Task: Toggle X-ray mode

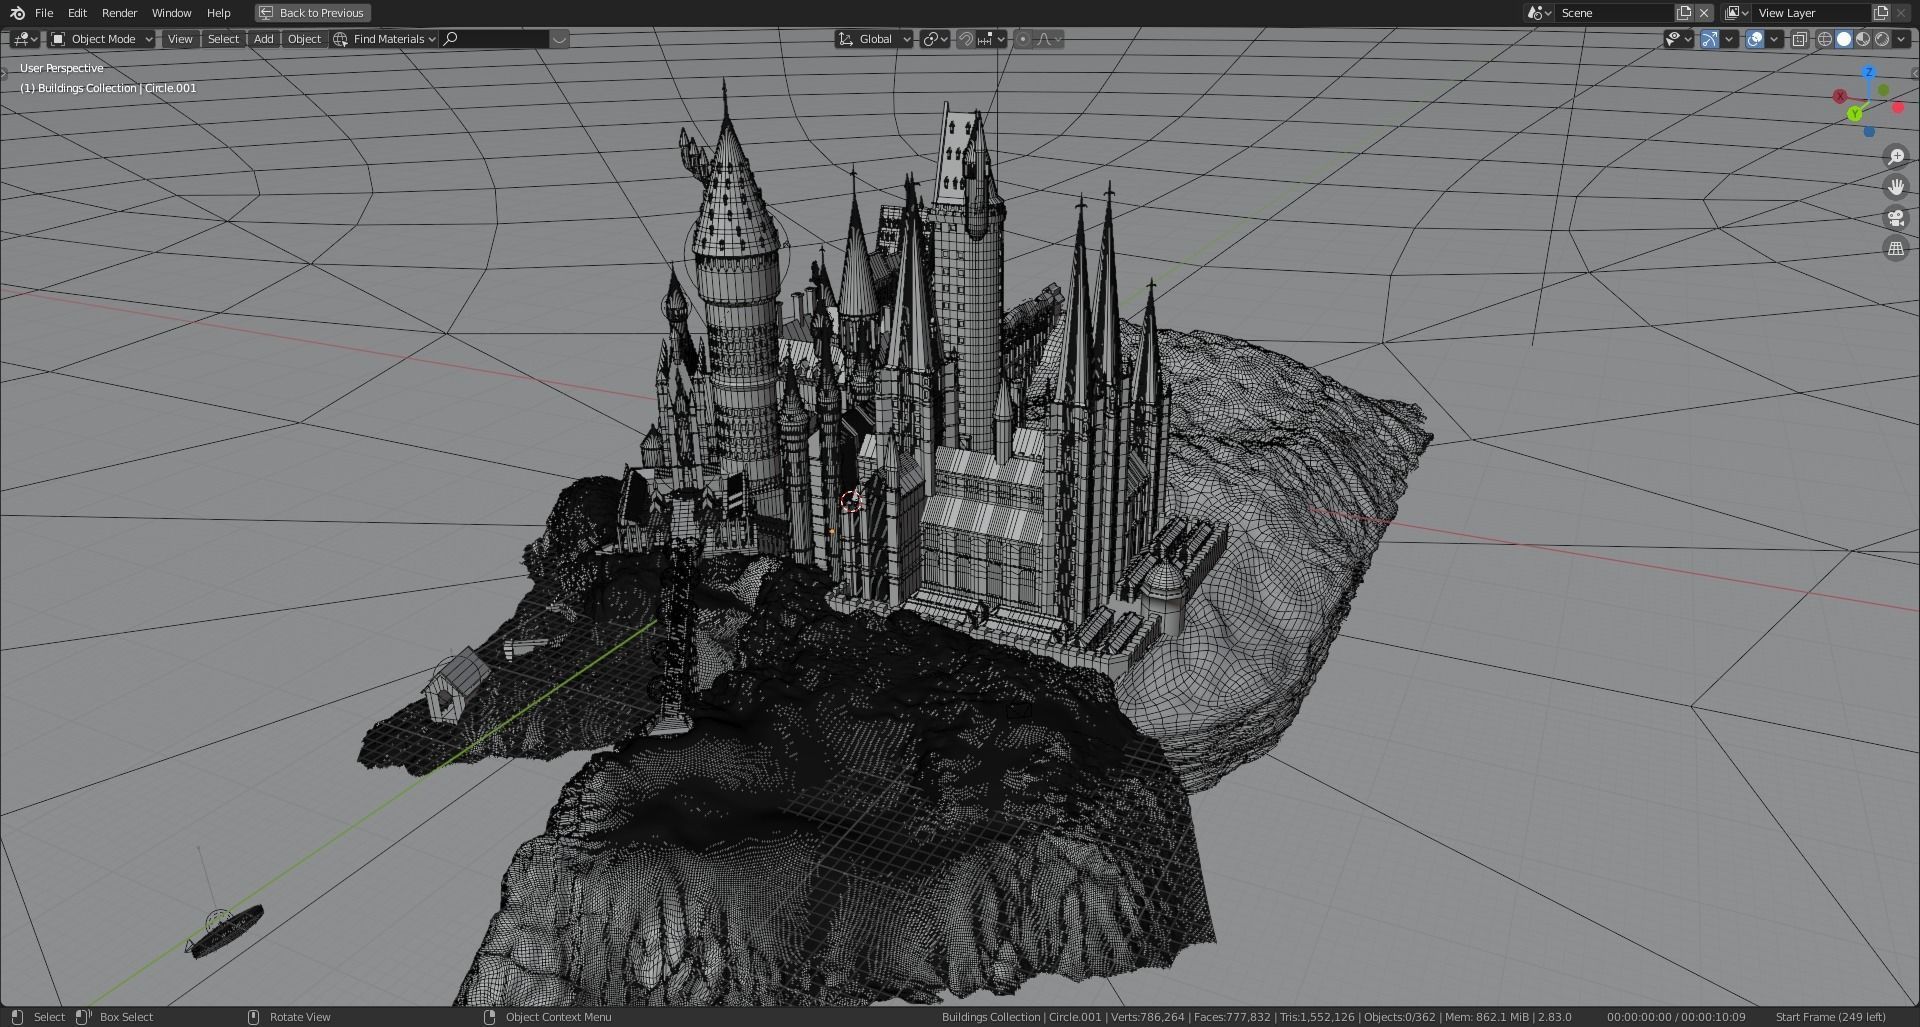Action: tap(1800, 39)
